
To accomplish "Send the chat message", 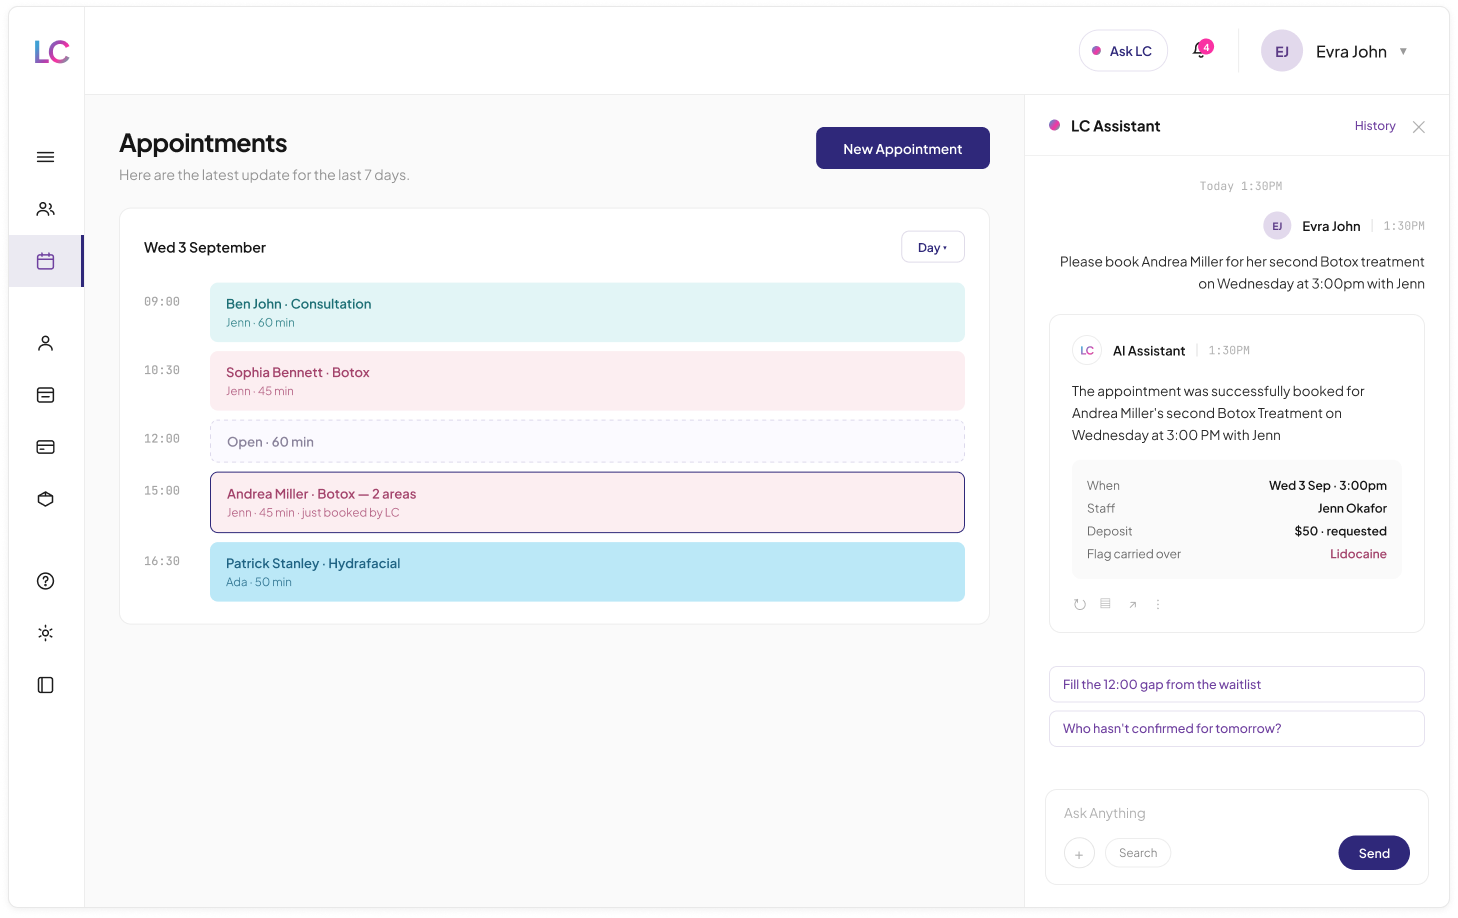I will click(x=1374, y=853).
